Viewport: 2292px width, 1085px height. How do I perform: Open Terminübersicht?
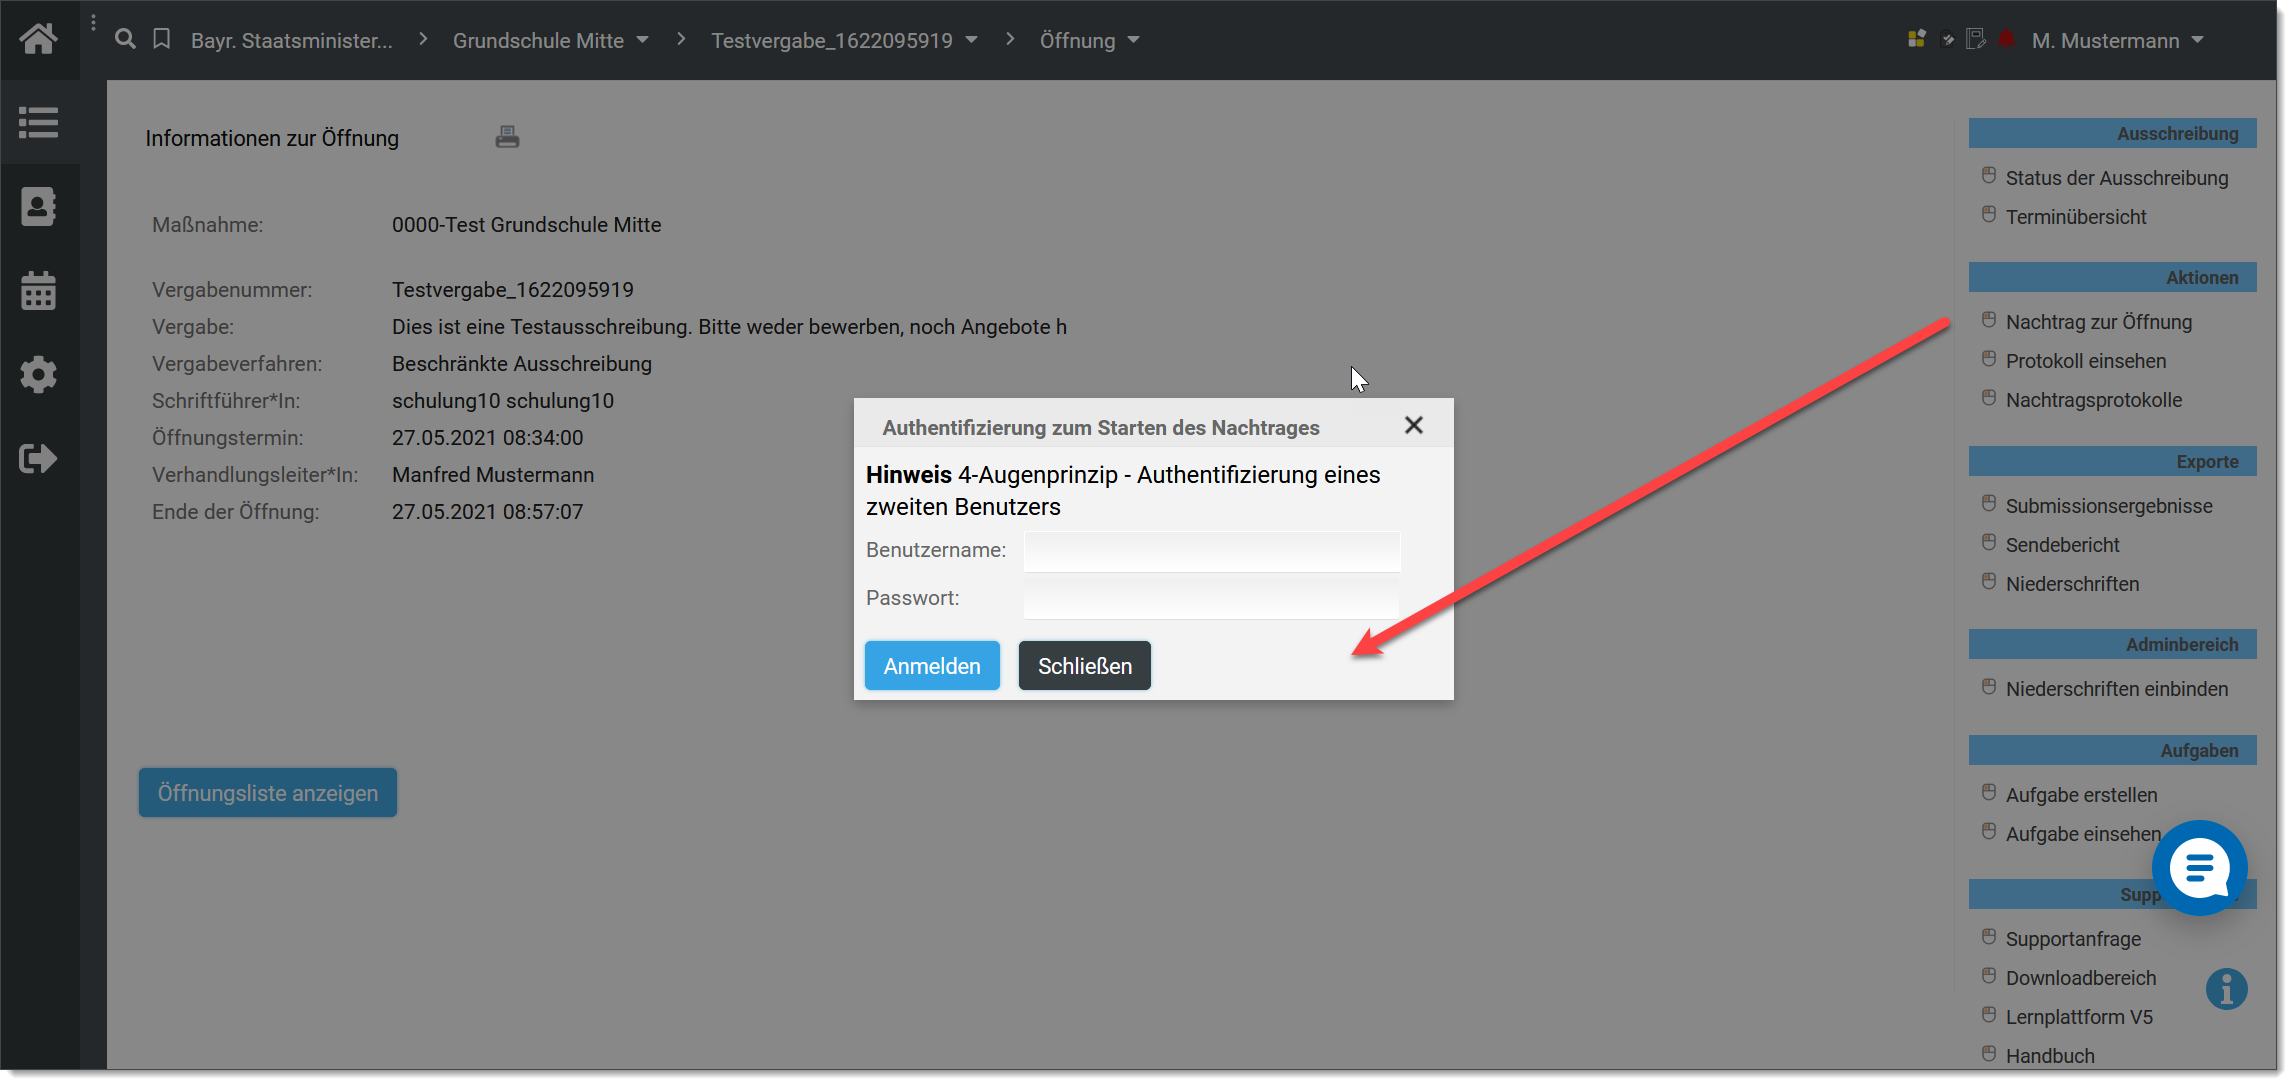click(x=2075, y=217)
